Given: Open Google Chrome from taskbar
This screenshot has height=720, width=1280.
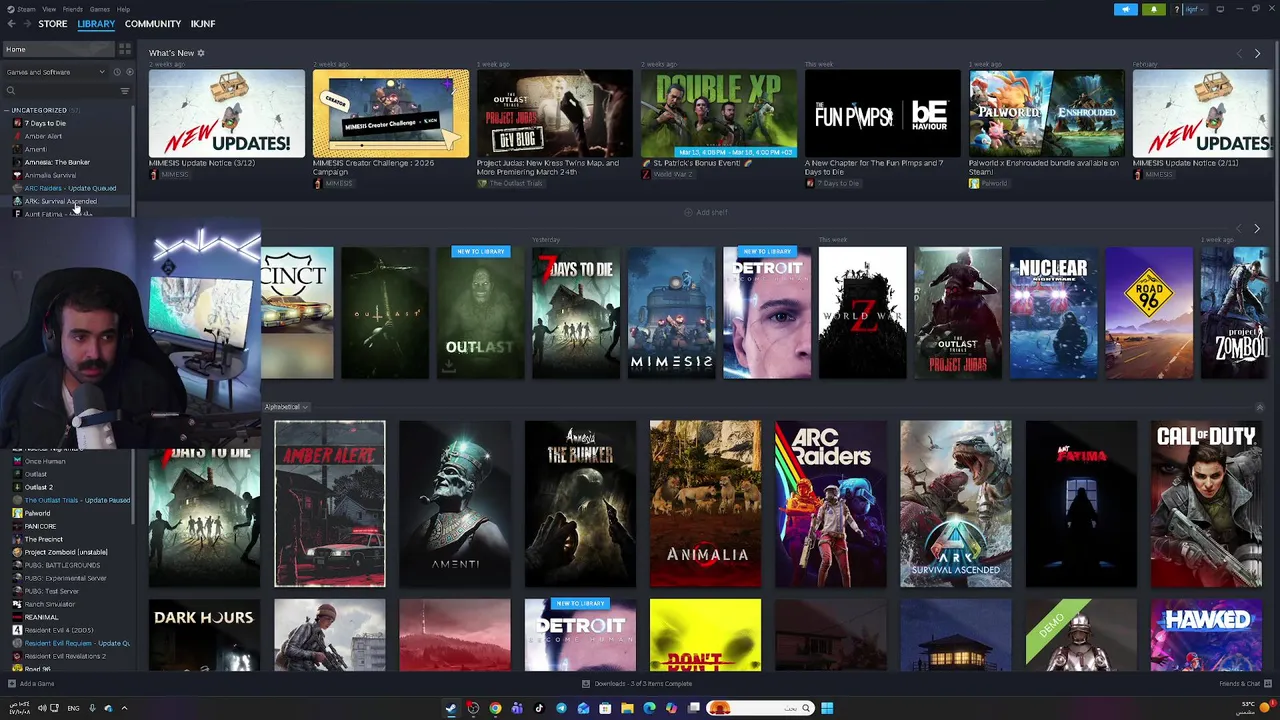Looking at the screenshot, I should [495, 708].
